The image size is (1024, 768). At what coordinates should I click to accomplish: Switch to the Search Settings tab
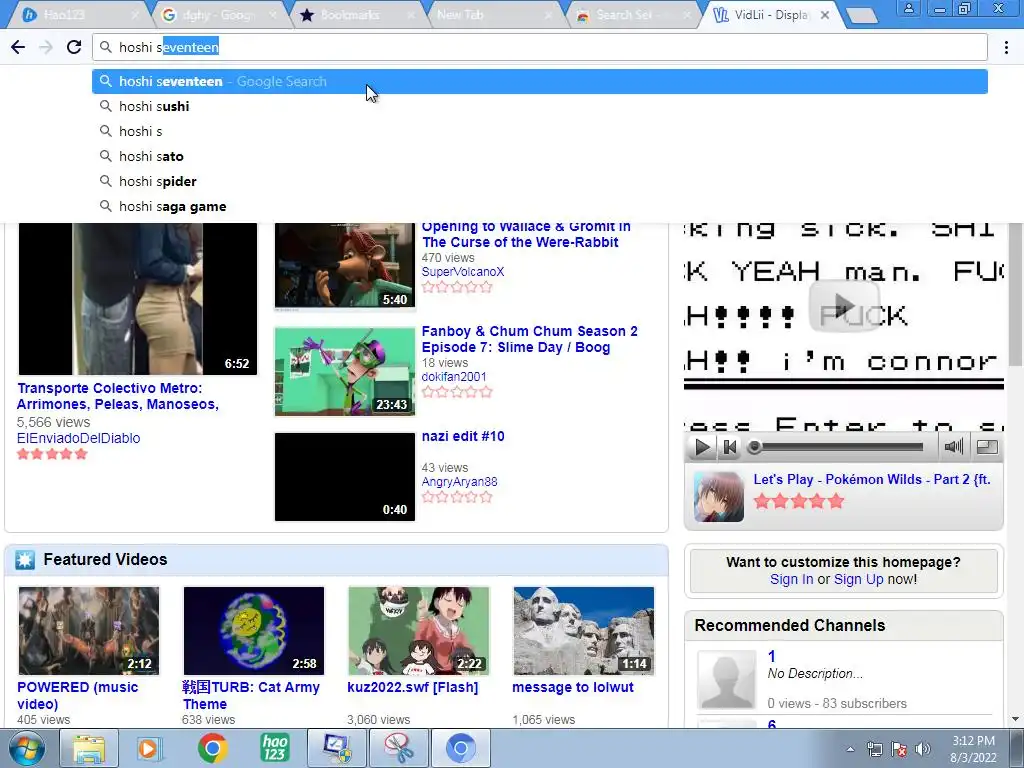click(x=632, y=15)
